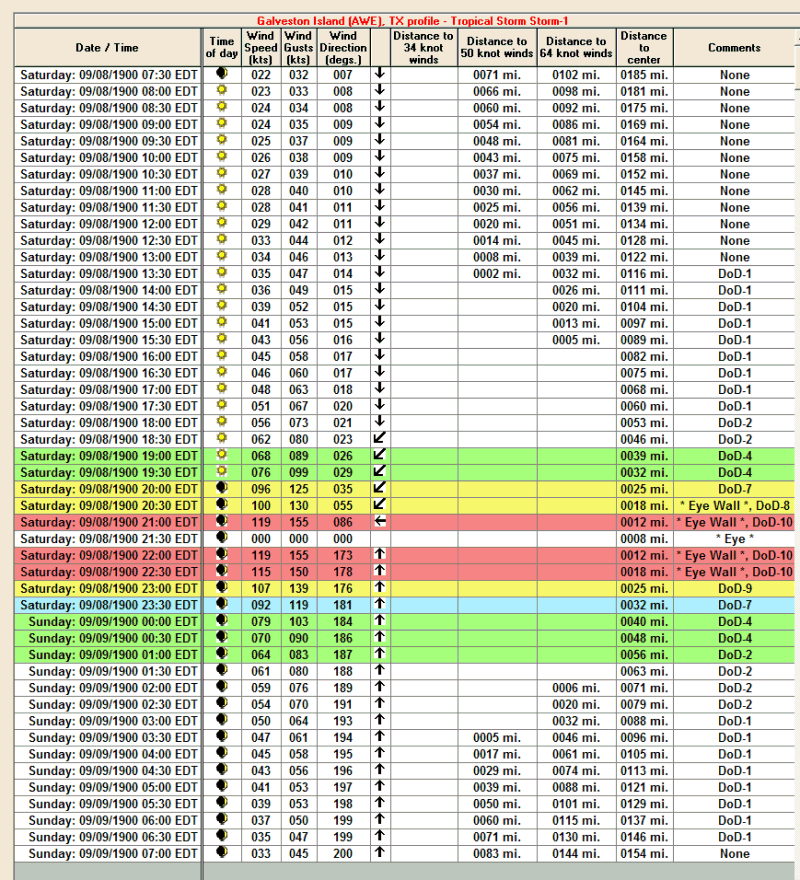Screen dimensions: 800x880
Task: Click diagonal arrow in Saturday 18:30 EDT row
Action: coord(380,438)
